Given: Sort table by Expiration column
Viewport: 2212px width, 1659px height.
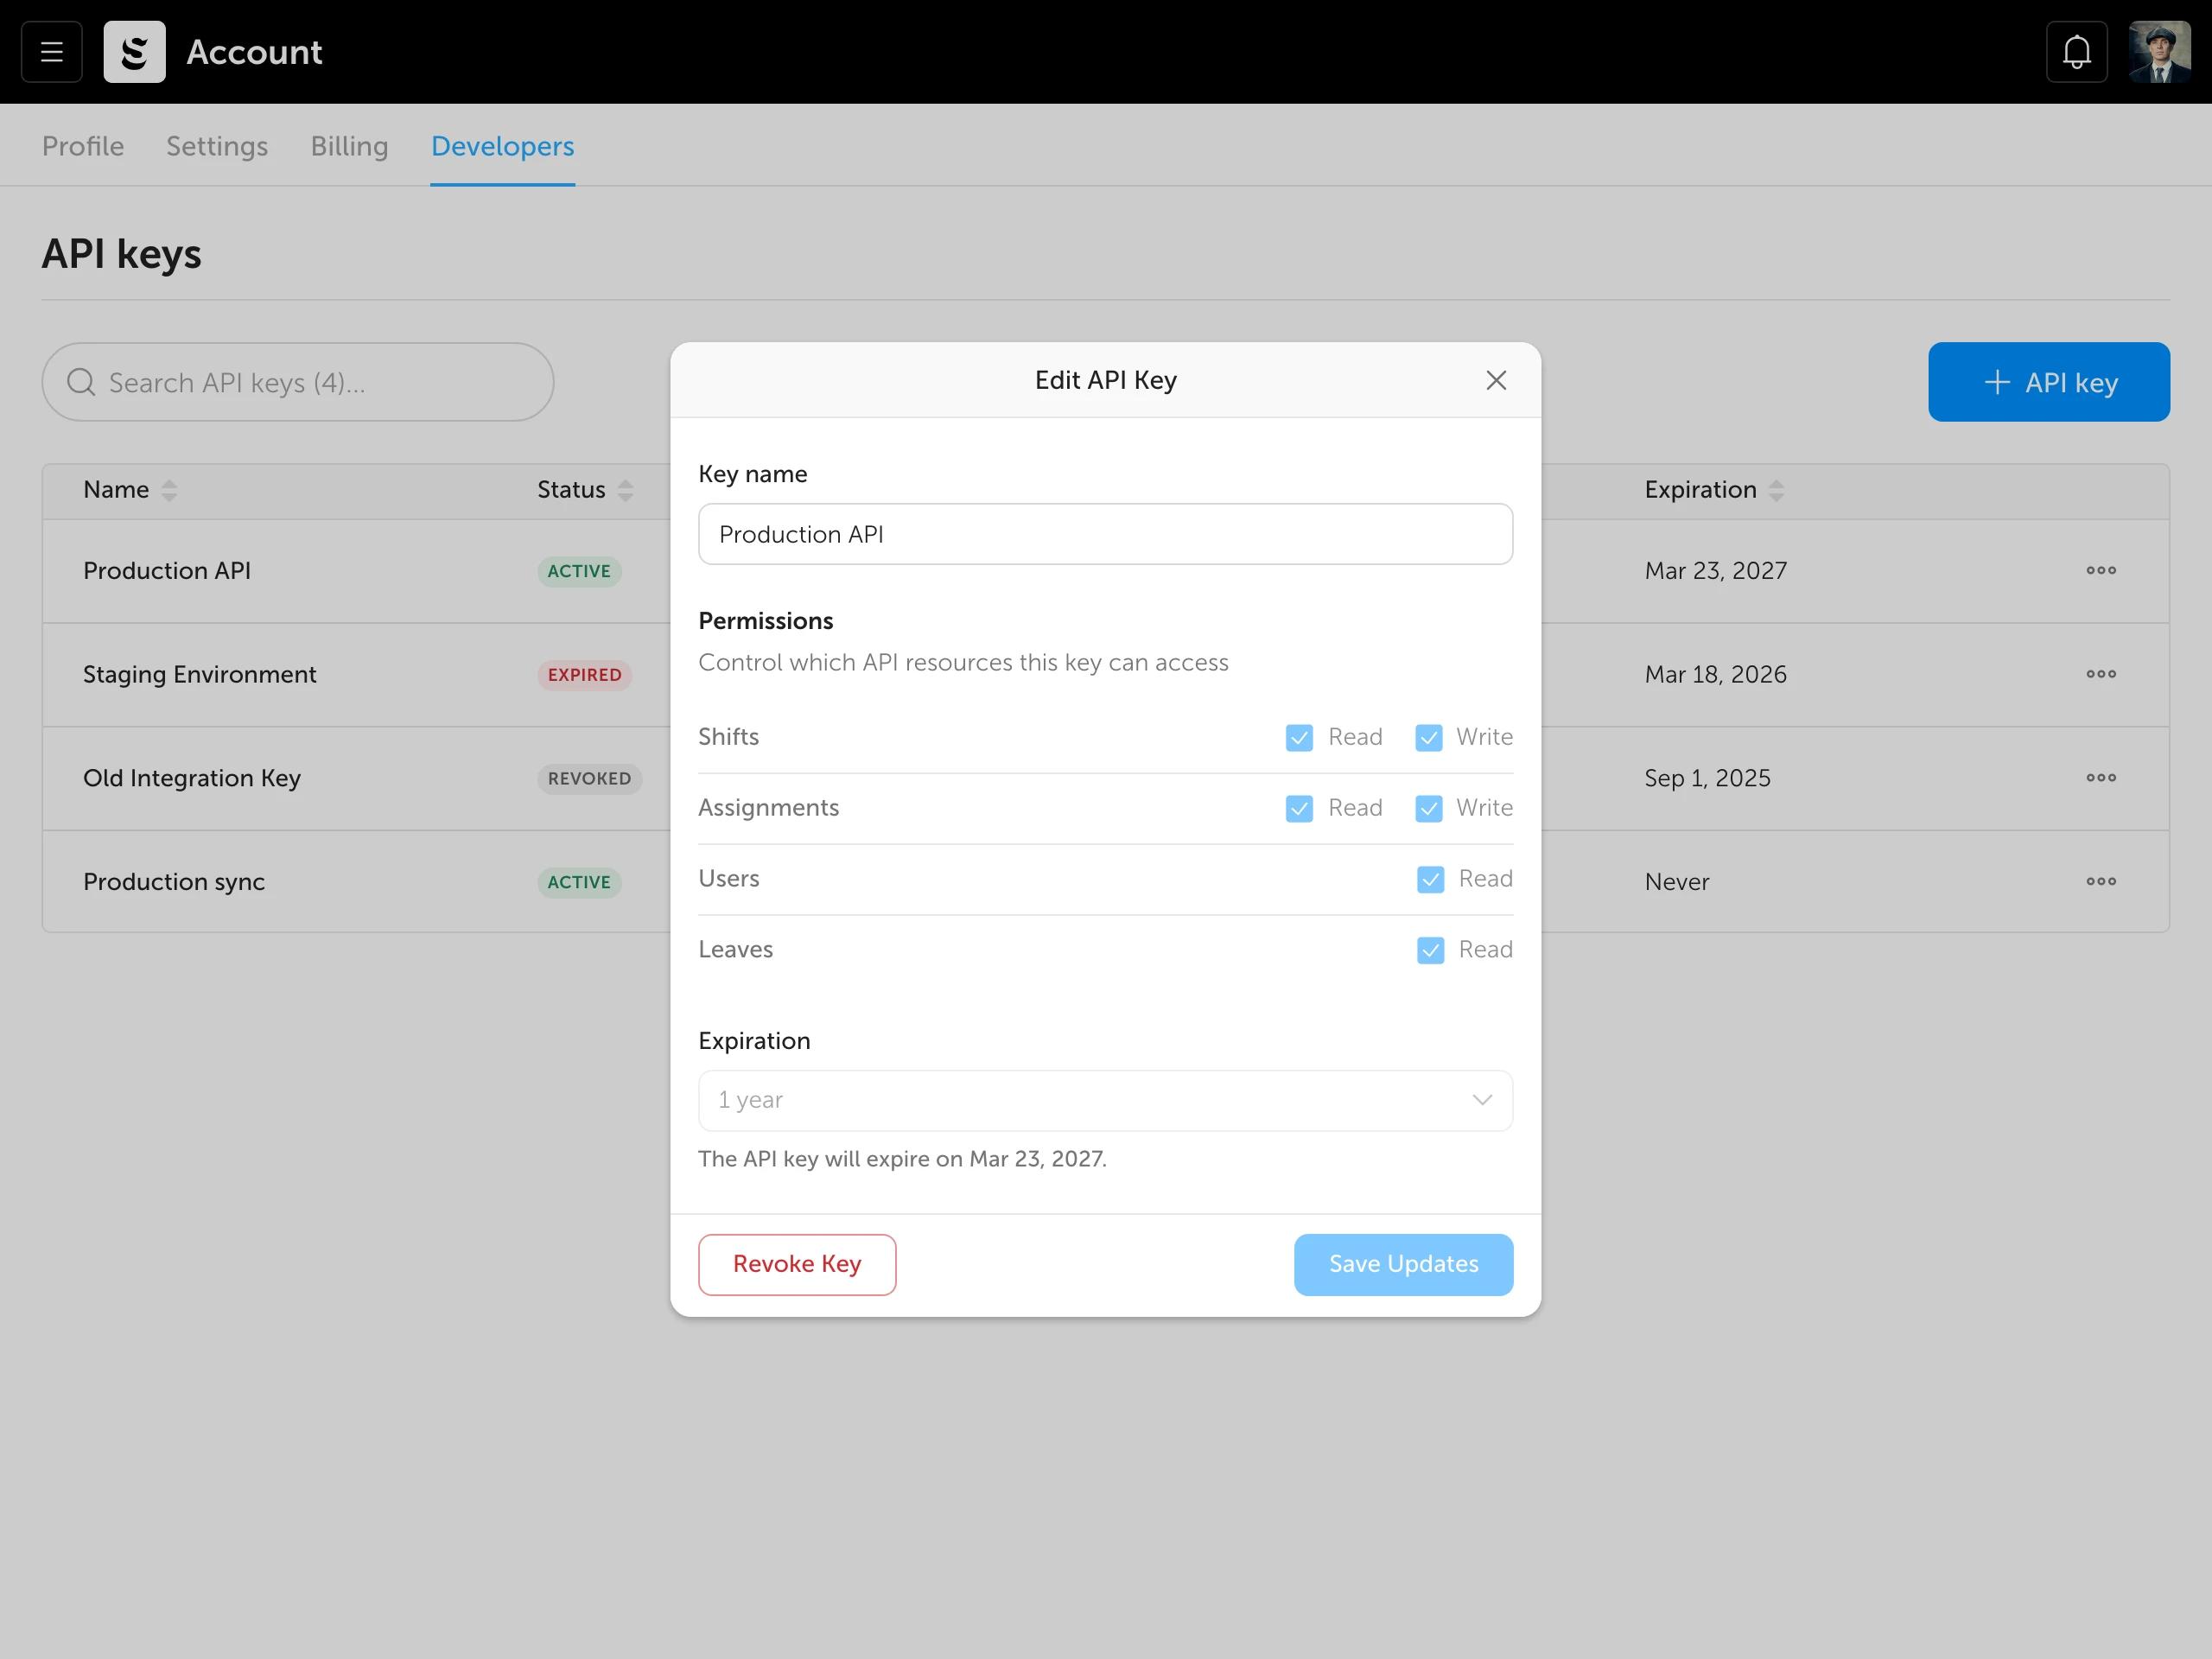Looking at the screenshot, I should point(1775,490).
